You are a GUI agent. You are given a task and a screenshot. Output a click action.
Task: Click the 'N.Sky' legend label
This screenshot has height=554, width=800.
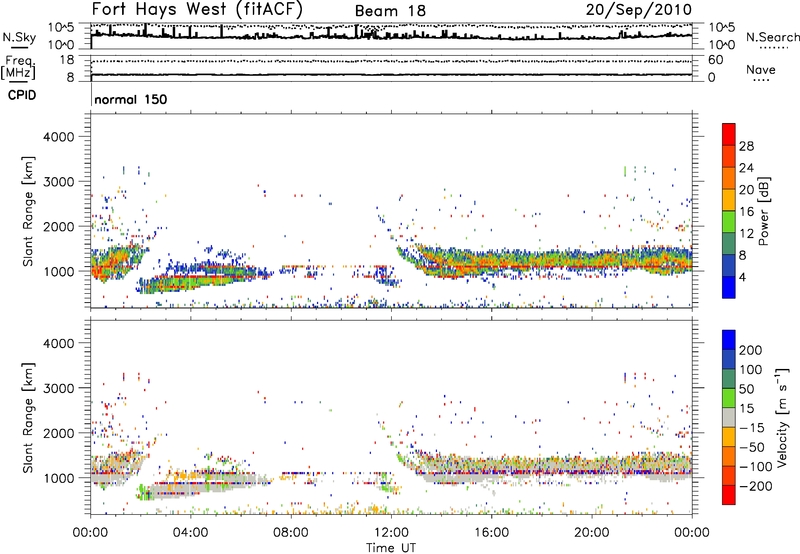(x=19, y=37)
